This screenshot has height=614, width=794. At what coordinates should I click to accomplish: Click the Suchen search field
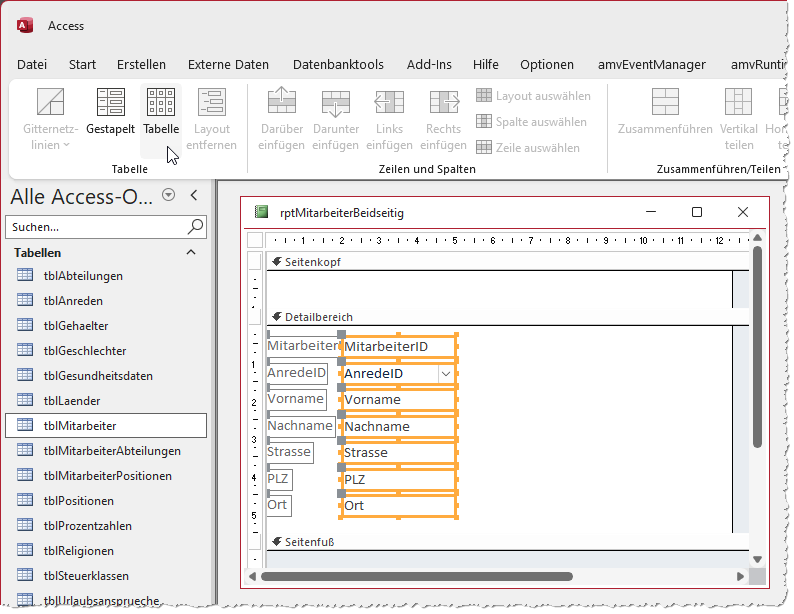pyautogui.click(x=96, y=227)
